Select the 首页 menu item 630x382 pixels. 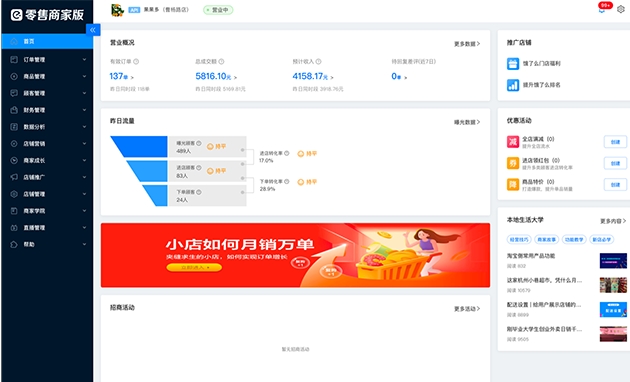pos(47,41)
